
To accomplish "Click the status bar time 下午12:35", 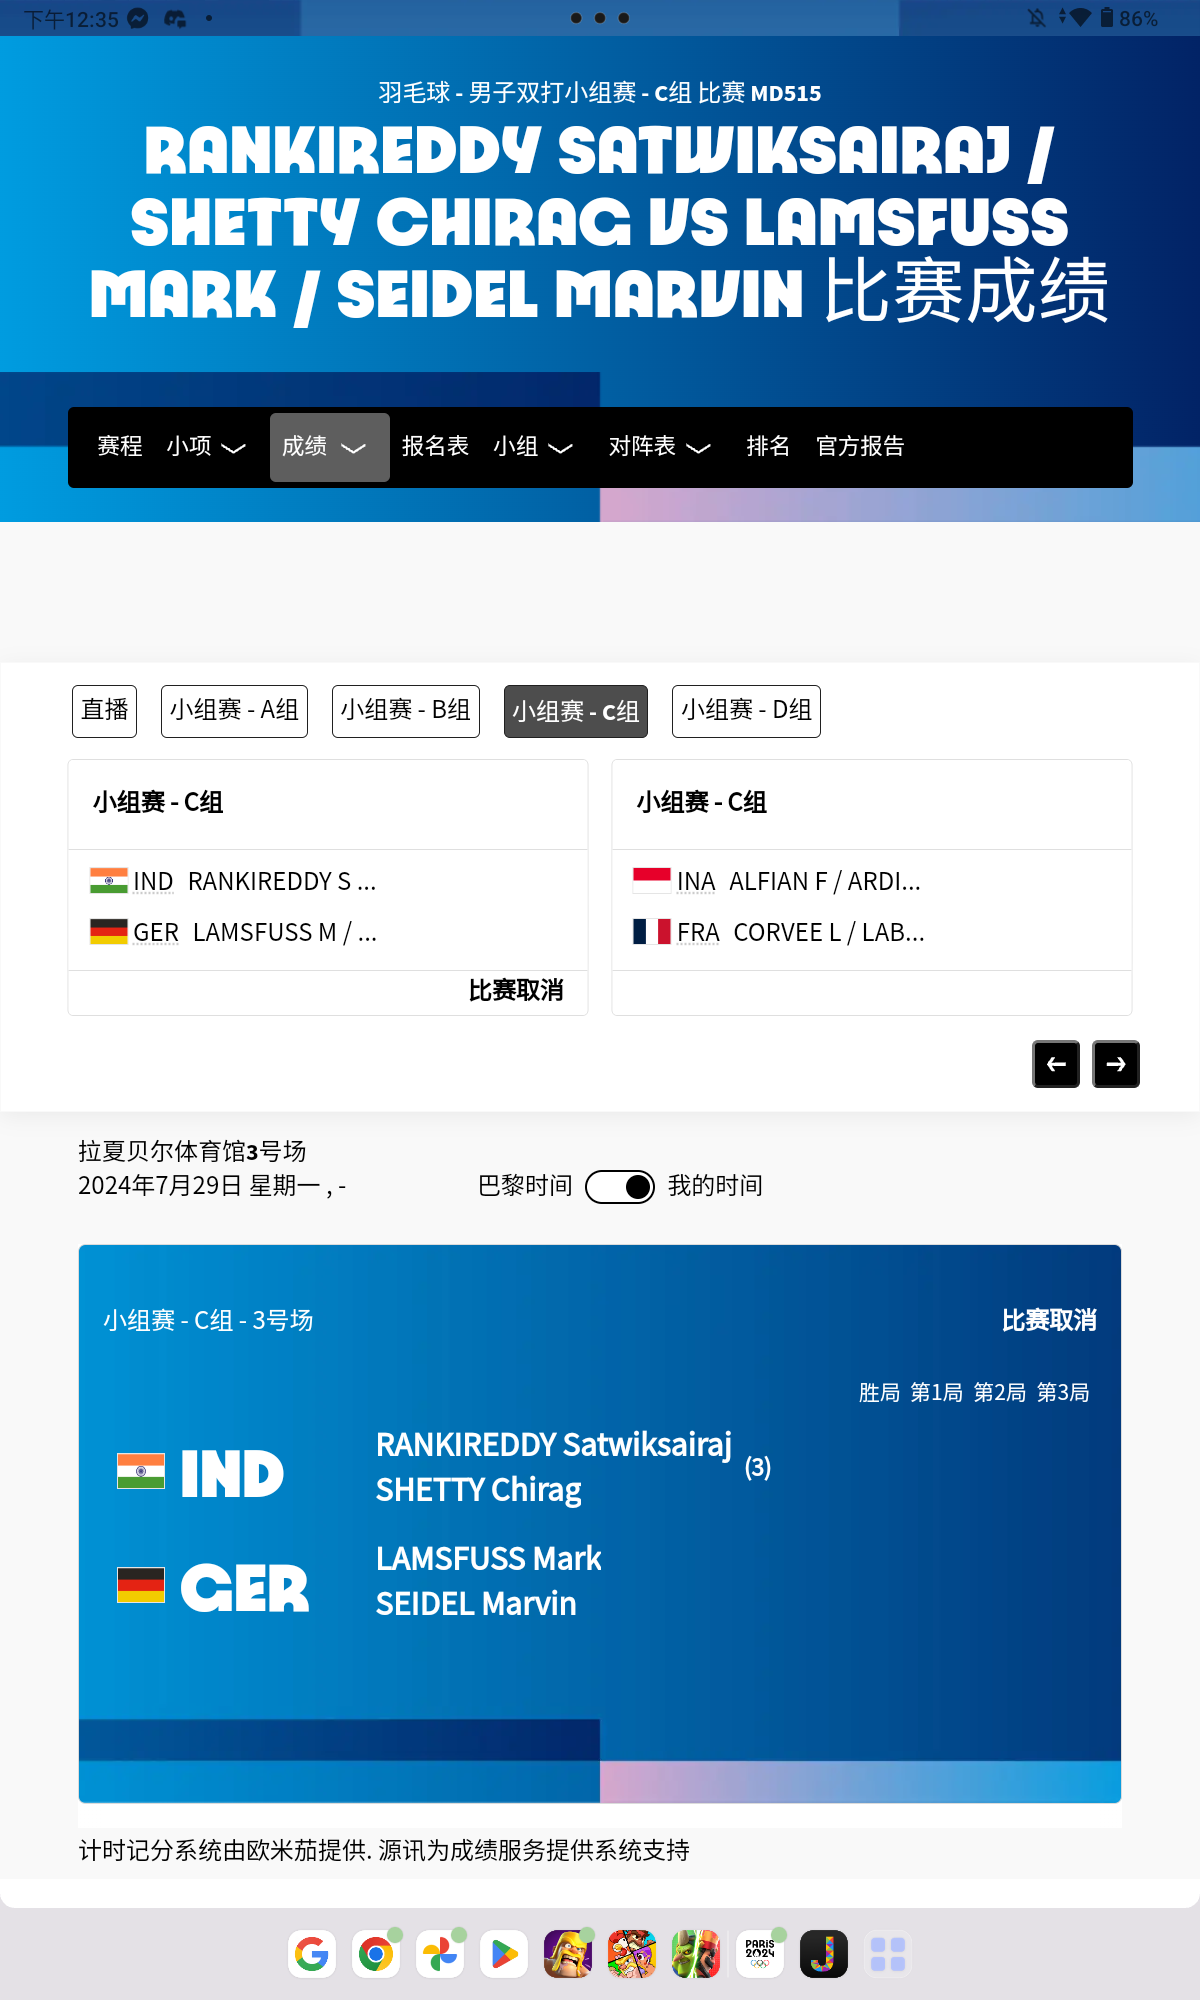I will [x=71, y=19].
